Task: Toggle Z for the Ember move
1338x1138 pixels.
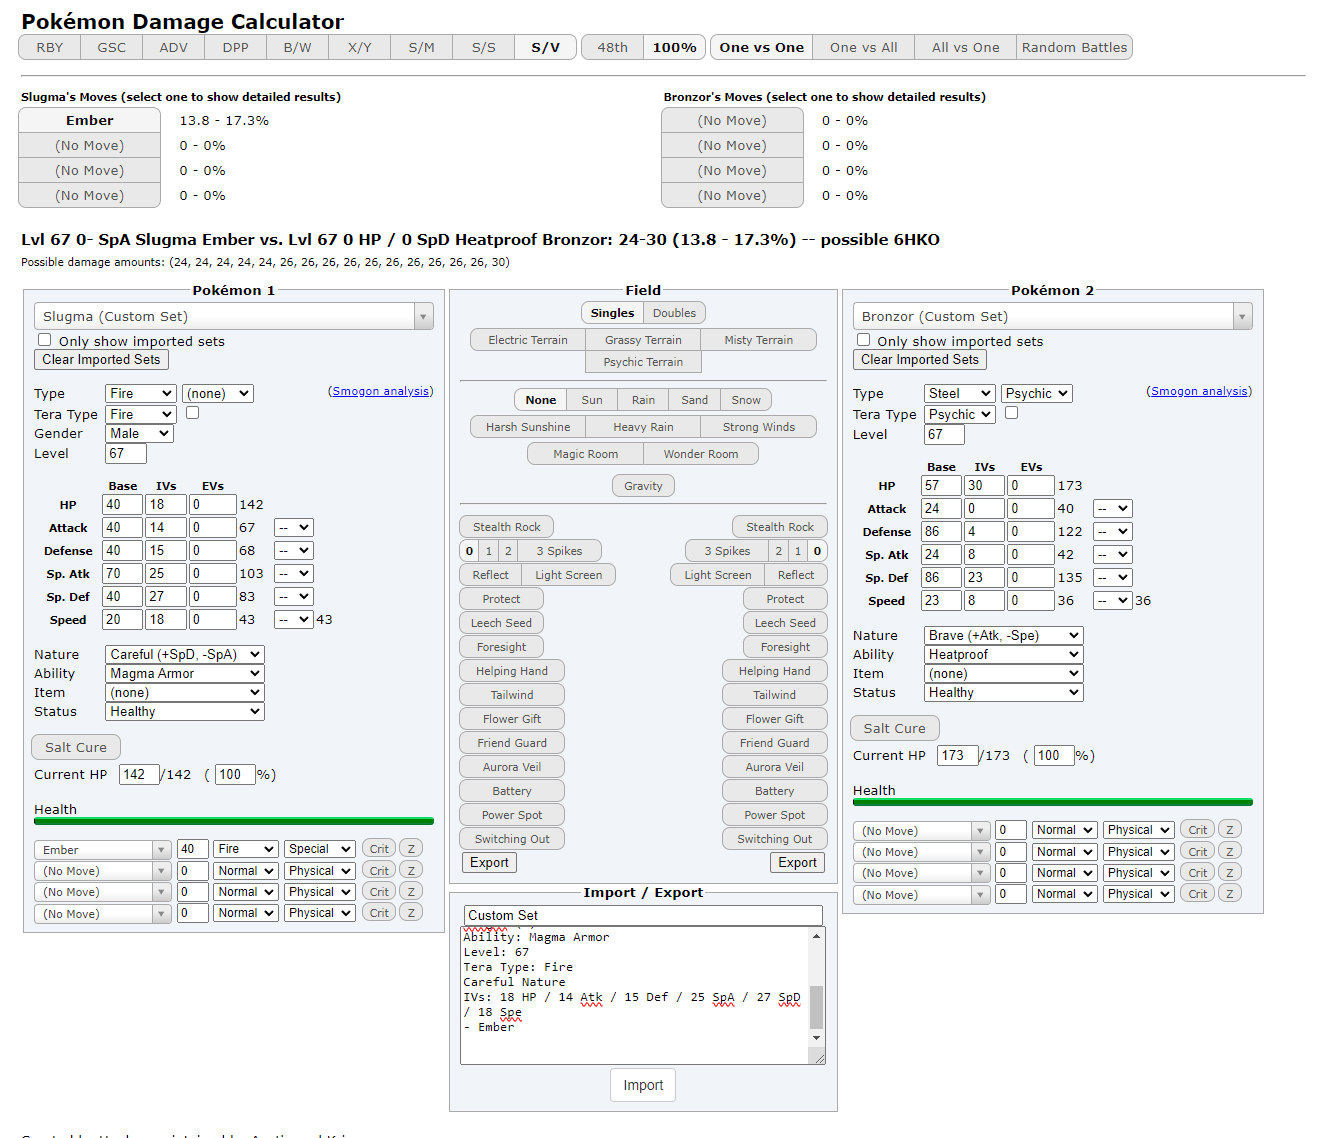Action: (411, 849)
